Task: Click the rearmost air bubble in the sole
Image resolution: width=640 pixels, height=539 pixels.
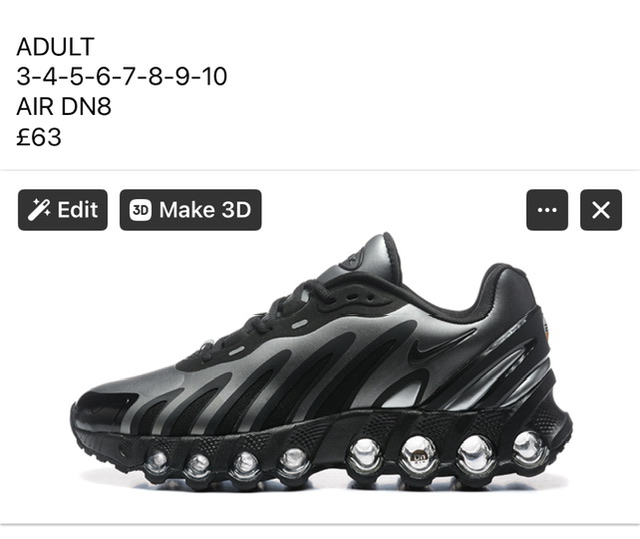Action: pyautogui.click(x=530, y=448)
